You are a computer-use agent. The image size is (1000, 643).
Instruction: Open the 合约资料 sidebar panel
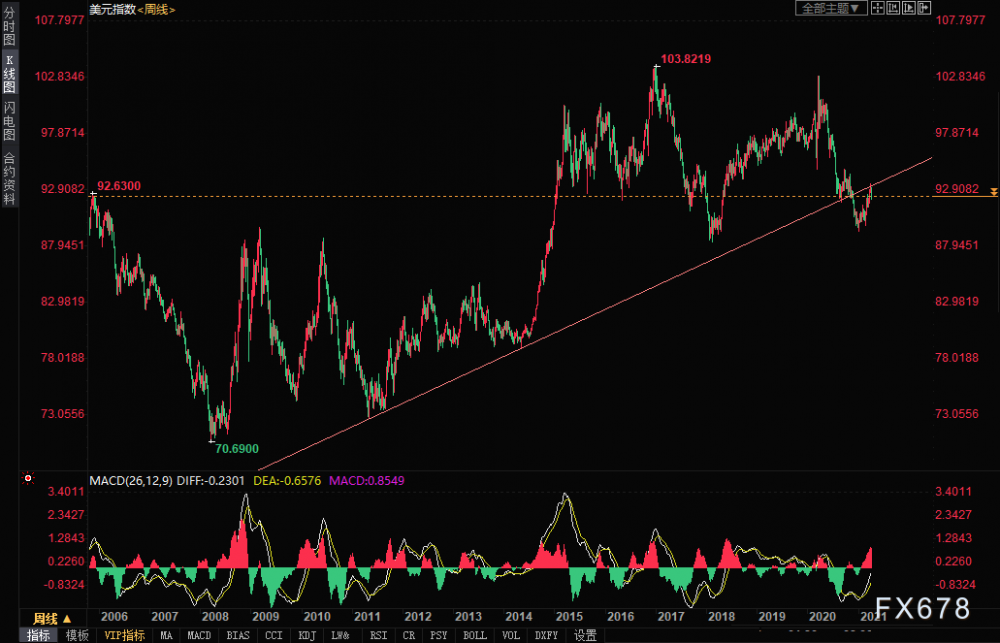click(x=9, y=177)
